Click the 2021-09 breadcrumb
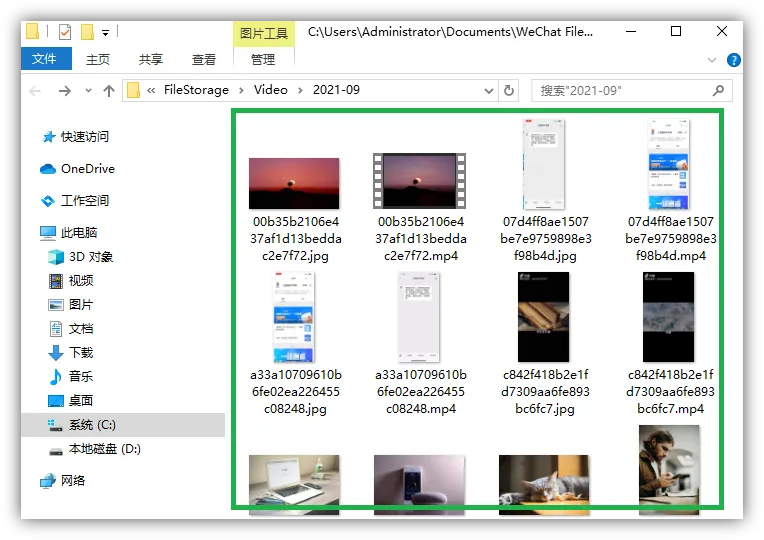764x540 pixels. 336,90
